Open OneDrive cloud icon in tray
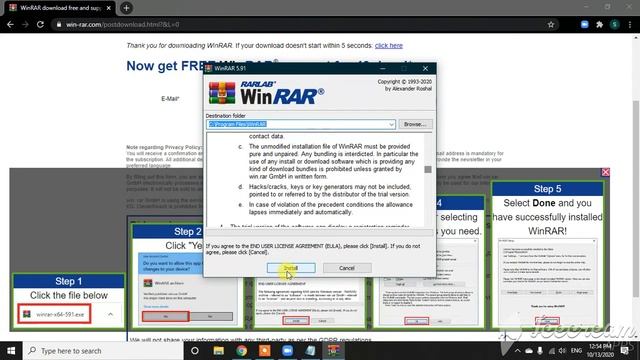This screenshot has height=360, width=640. tap(529, 351)
